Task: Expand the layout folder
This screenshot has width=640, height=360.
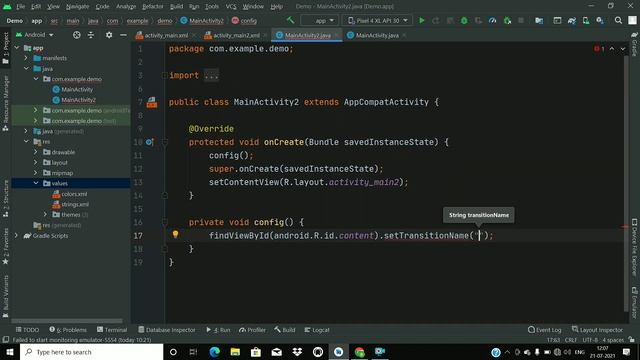Action: (x=36, y=162)
